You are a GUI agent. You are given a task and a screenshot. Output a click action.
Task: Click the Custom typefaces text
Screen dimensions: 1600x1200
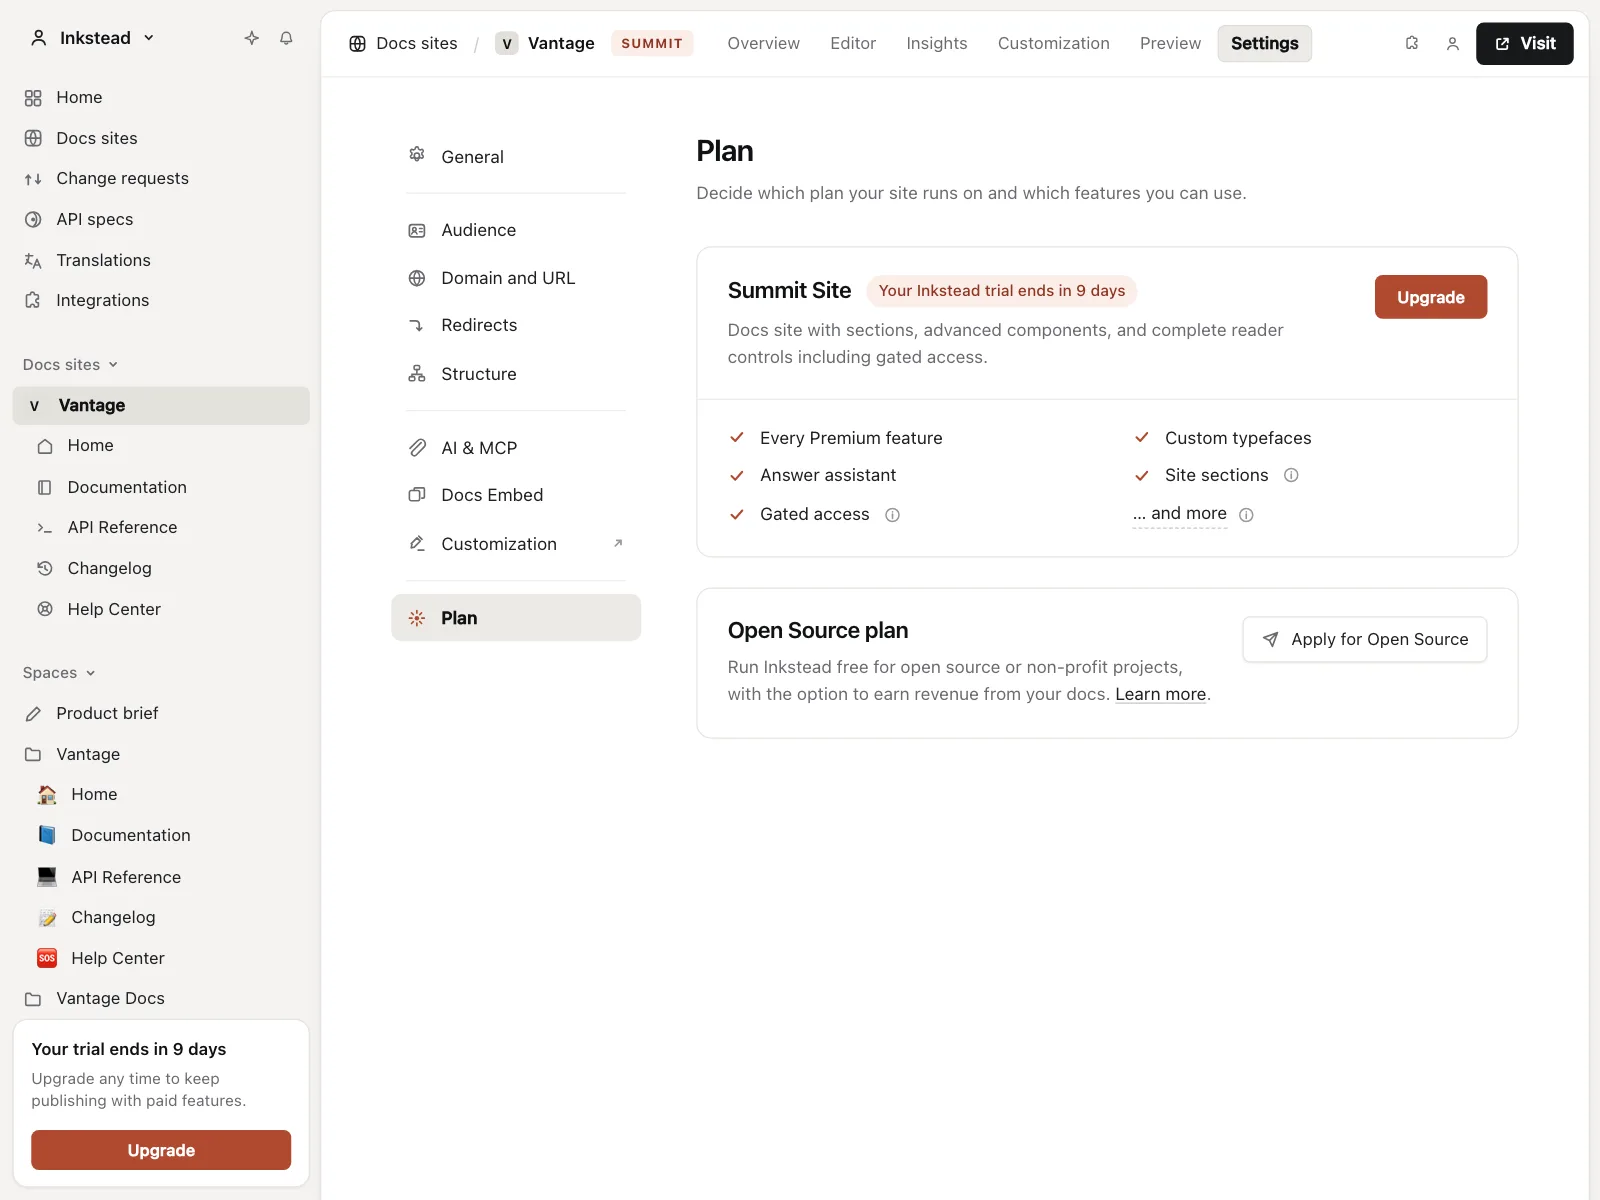[x=1238, y=438]
